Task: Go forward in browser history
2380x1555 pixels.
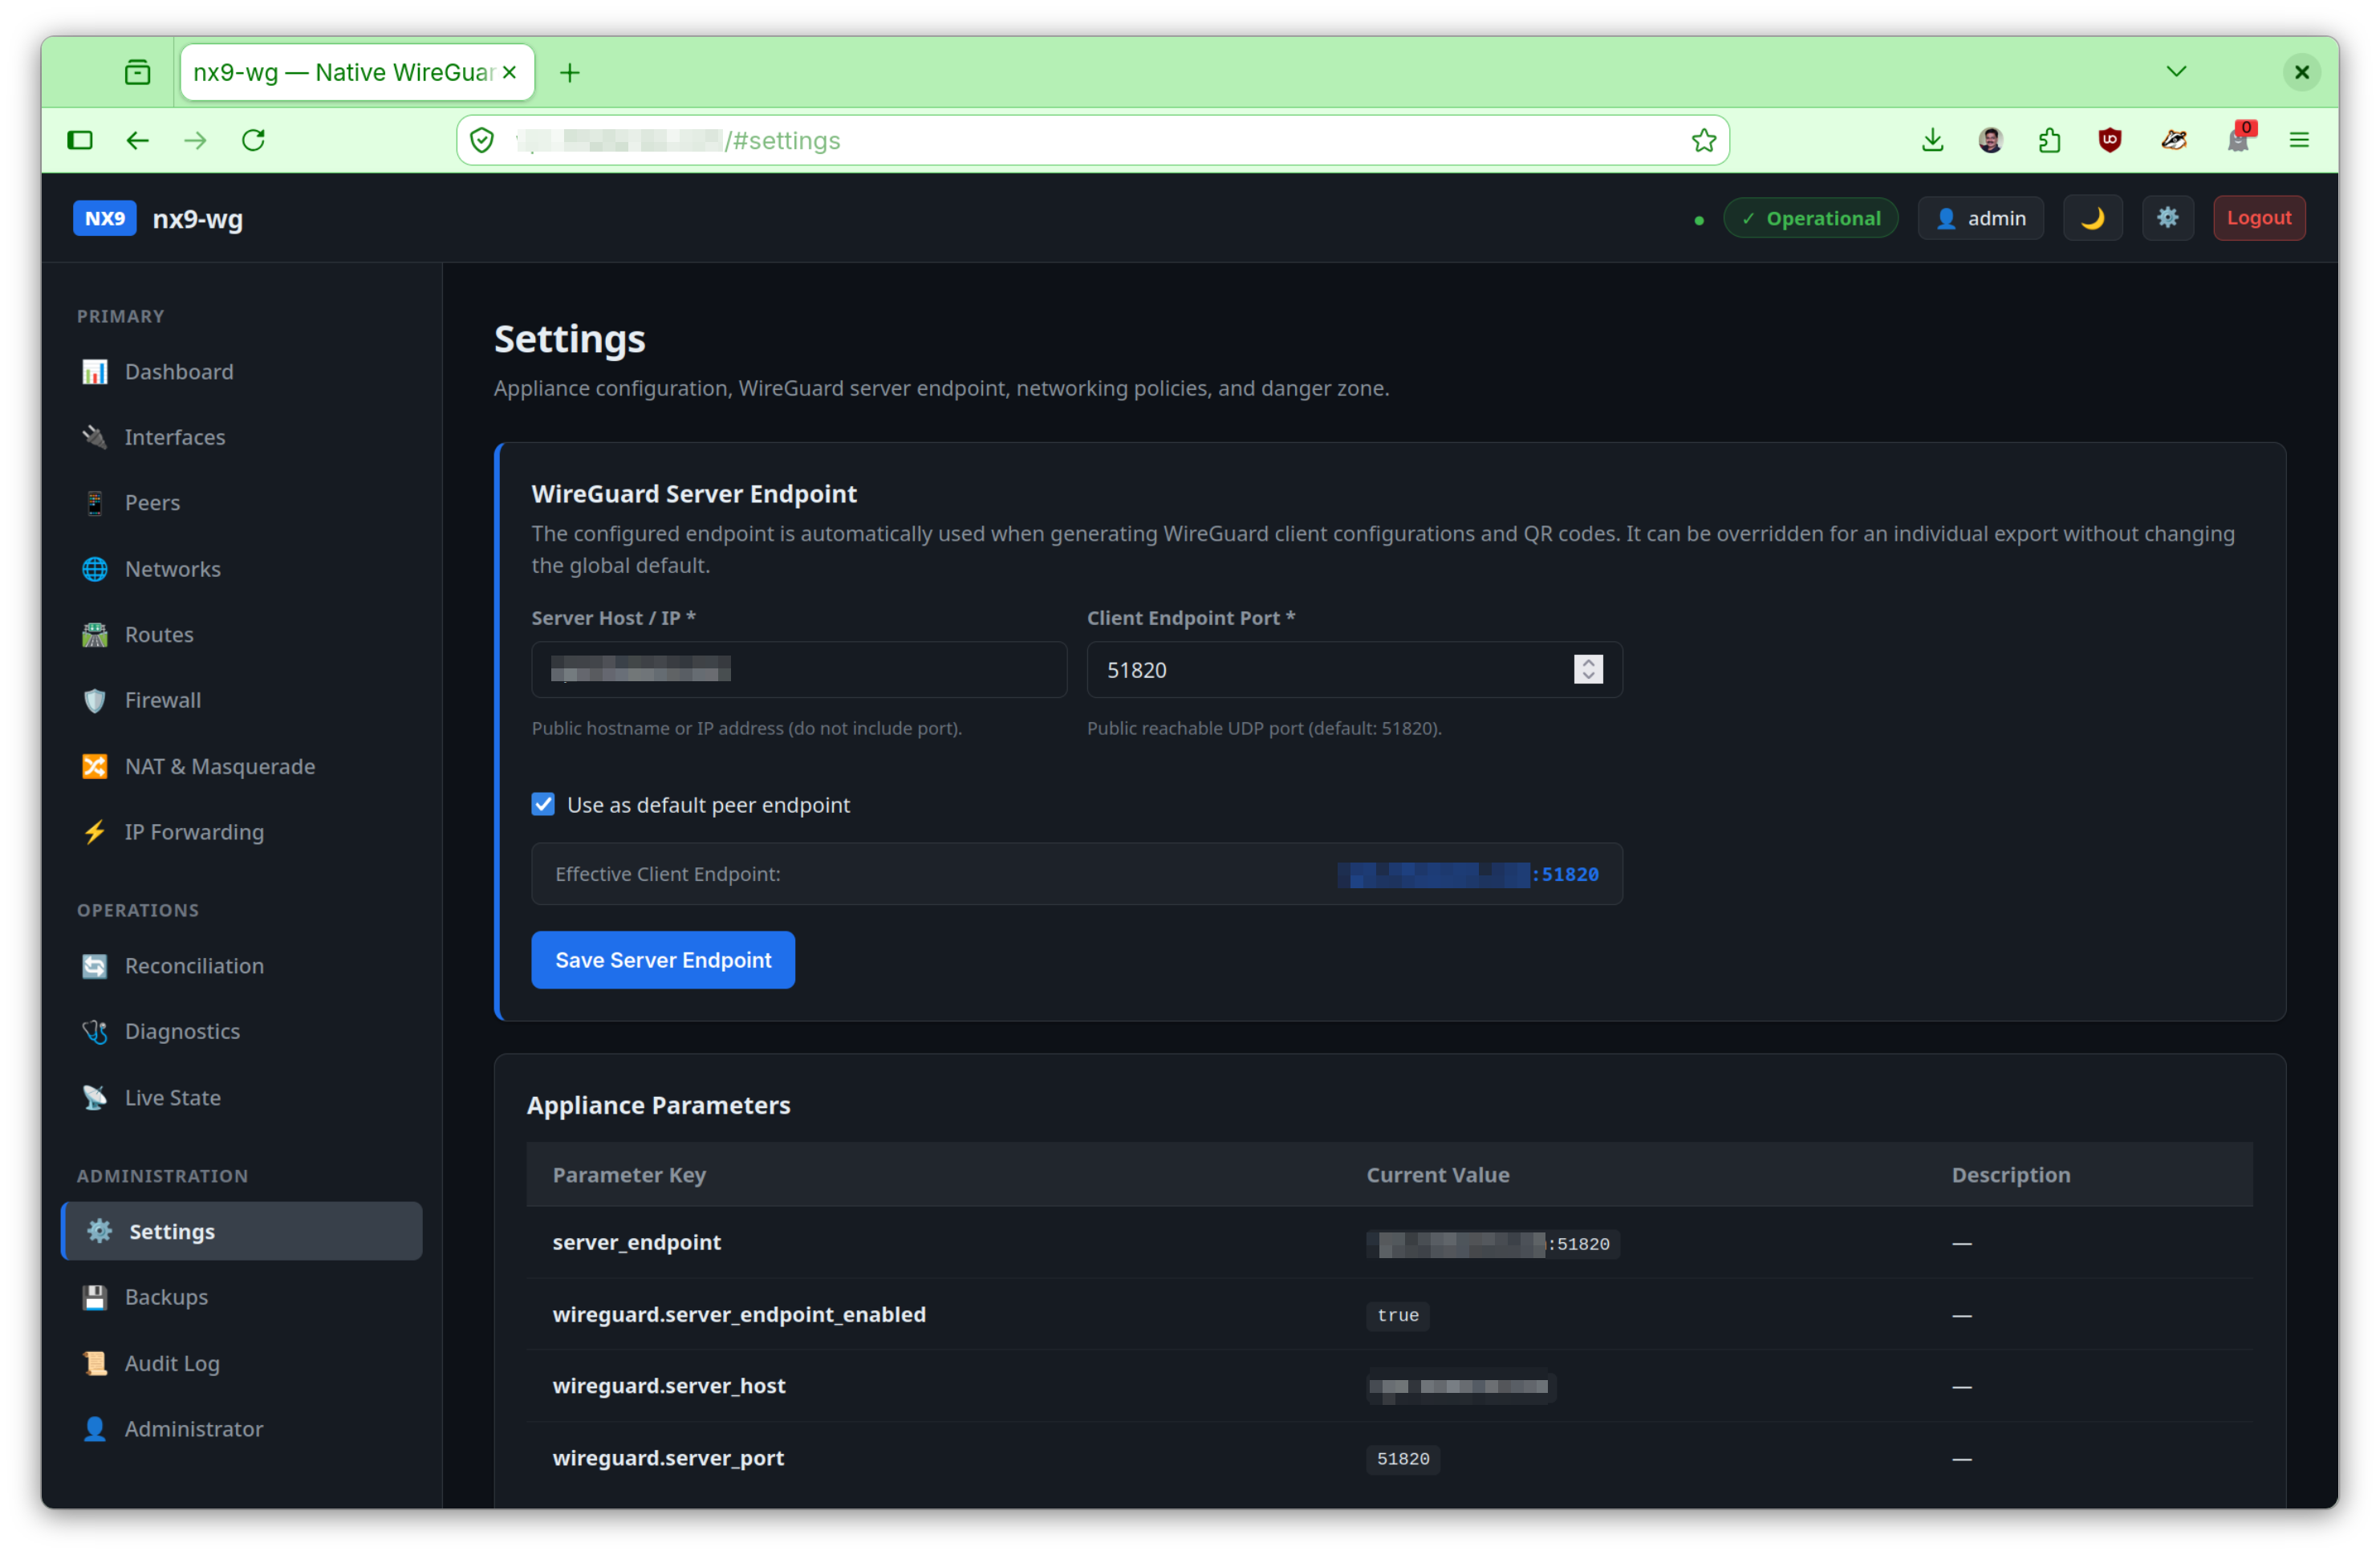Action: coord(196,140)
